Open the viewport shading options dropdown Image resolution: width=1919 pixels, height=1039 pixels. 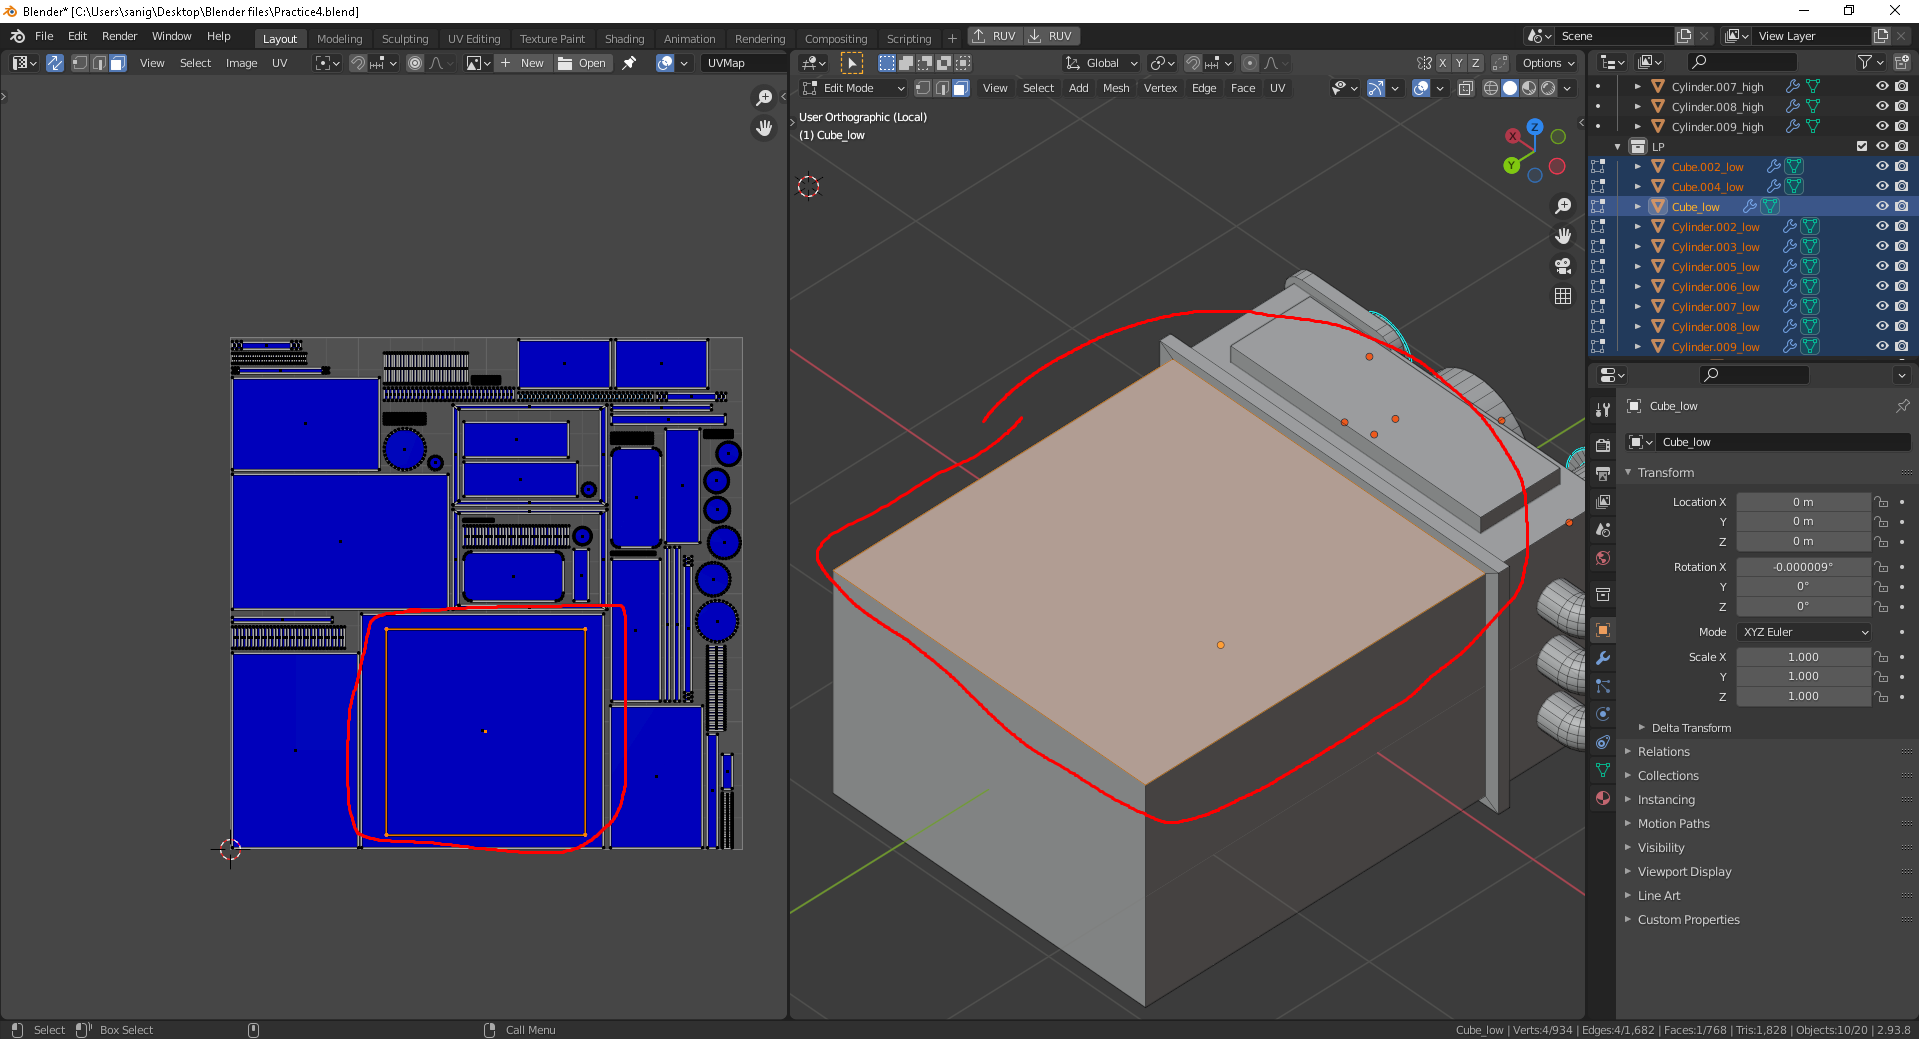tap(1567, 88)
